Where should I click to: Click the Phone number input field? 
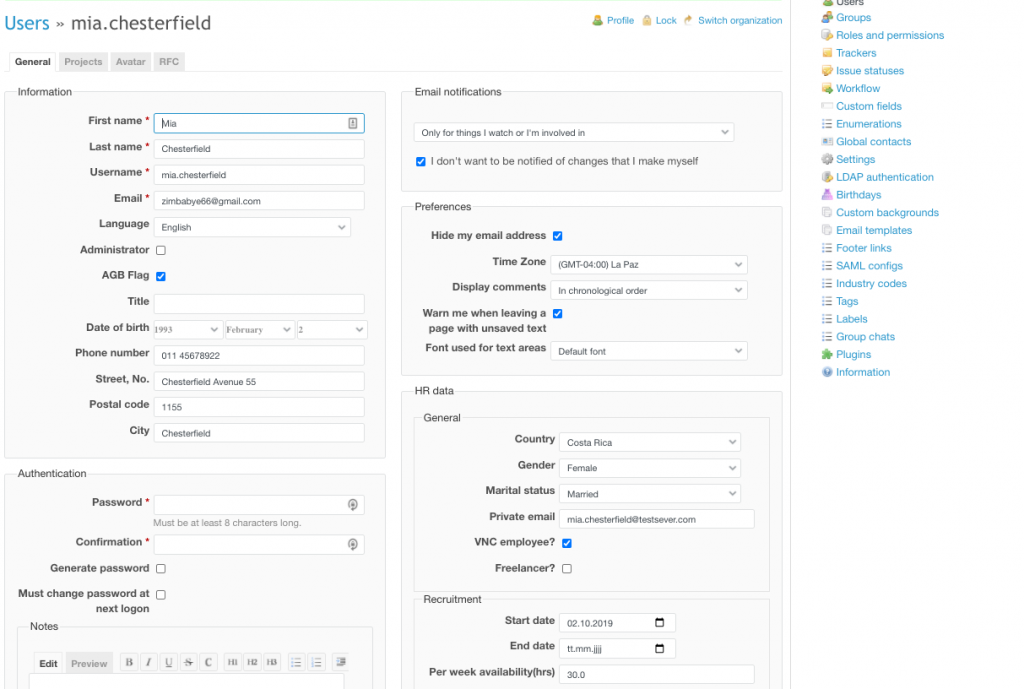pyautogui.click(x=259, y=355)
